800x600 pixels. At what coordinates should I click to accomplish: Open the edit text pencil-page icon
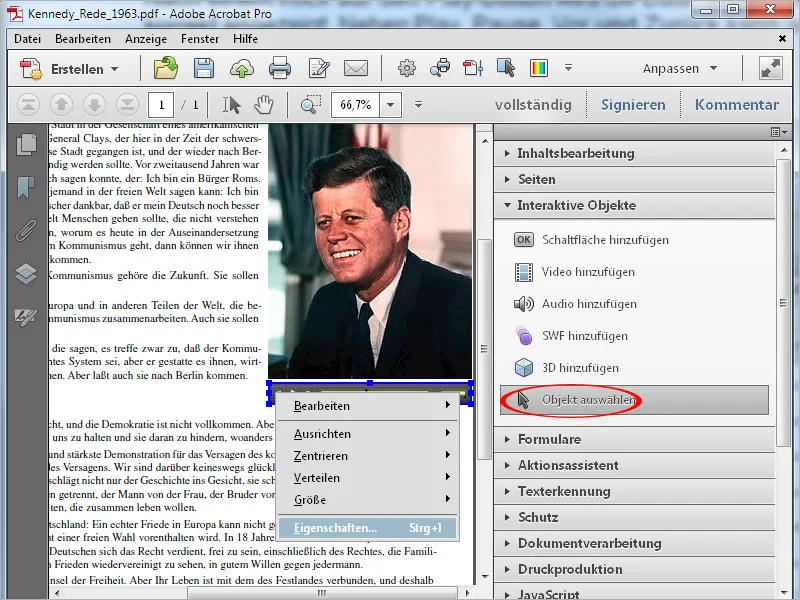318,68
